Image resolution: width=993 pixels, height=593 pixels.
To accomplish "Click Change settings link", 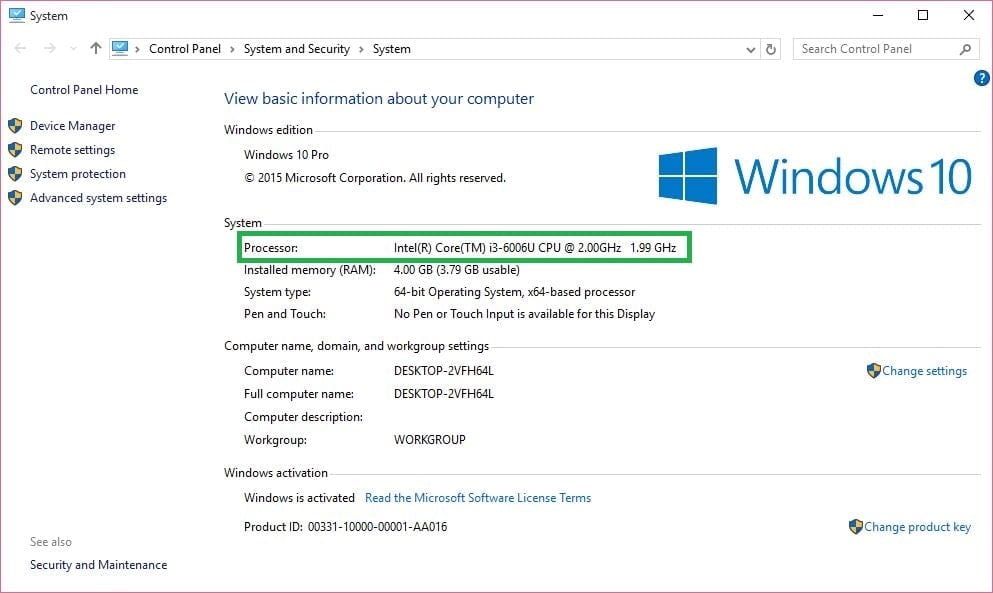I will [x=925, y=371].
